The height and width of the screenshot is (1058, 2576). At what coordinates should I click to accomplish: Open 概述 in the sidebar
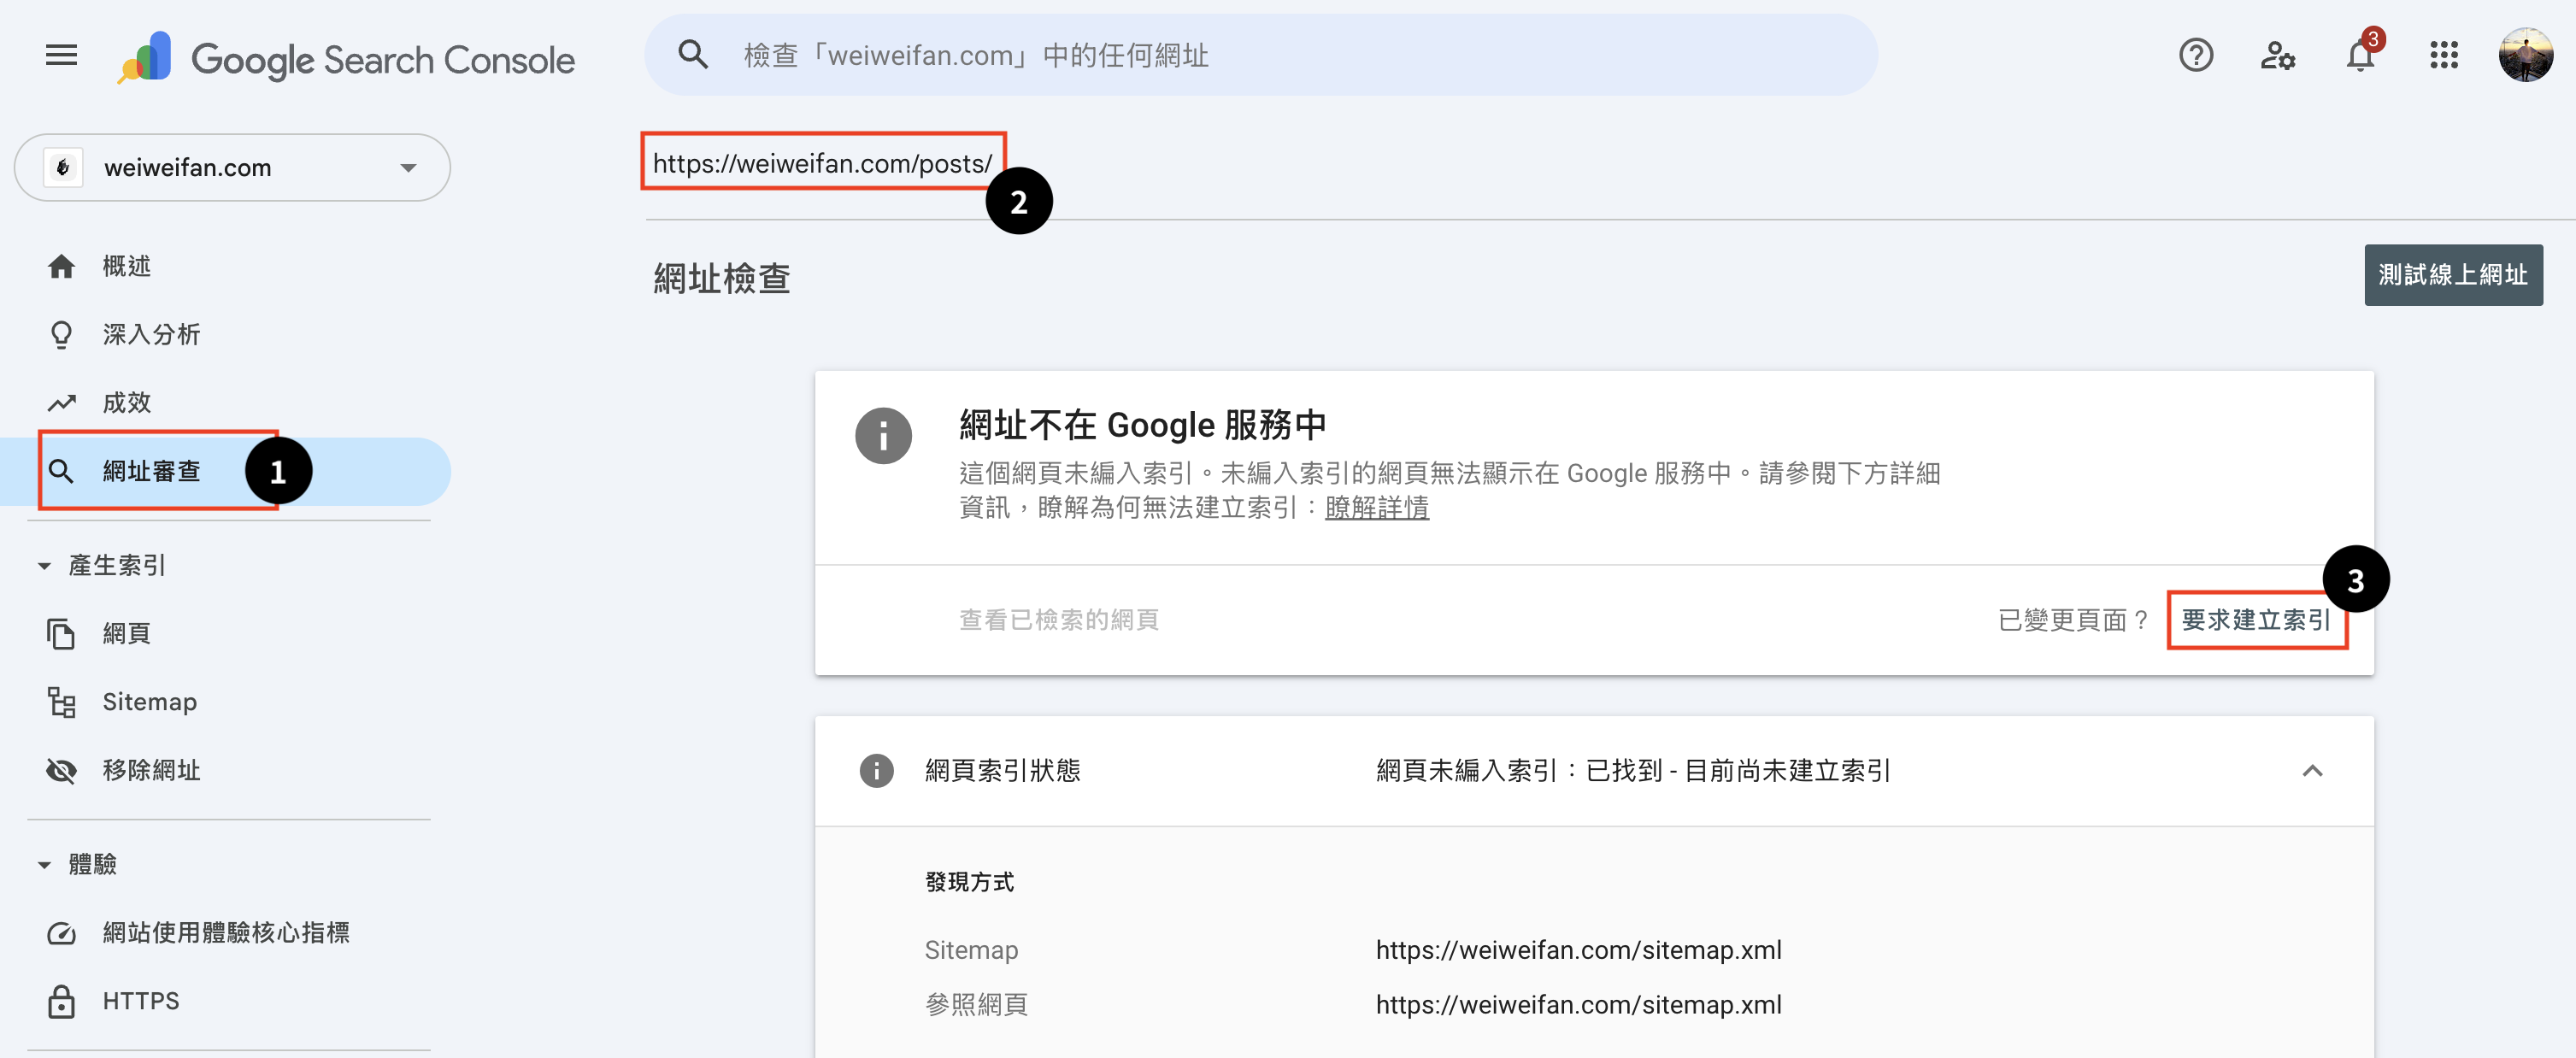click(126, 266)
